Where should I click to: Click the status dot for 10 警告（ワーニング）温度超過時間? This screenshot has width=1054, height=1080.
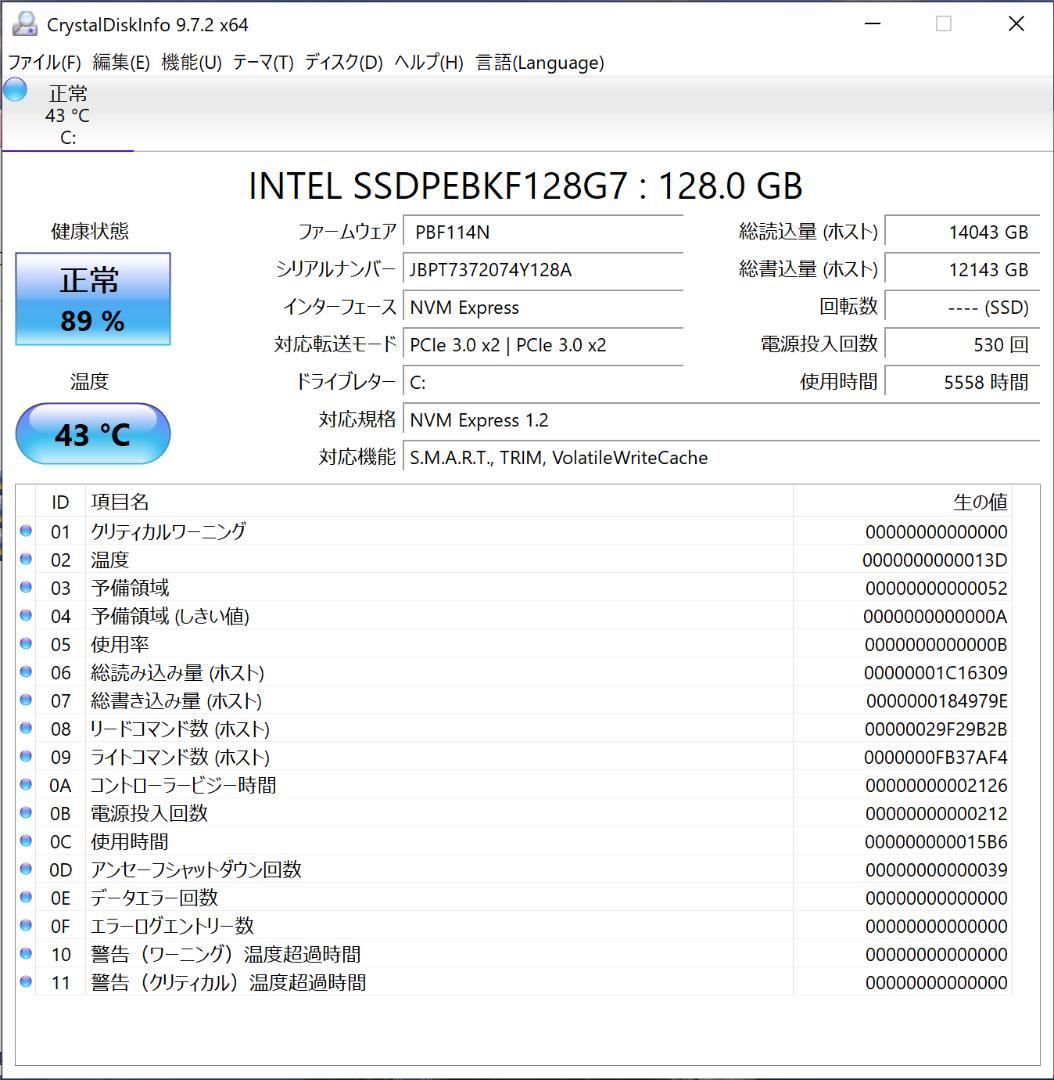tap(25, 954)
